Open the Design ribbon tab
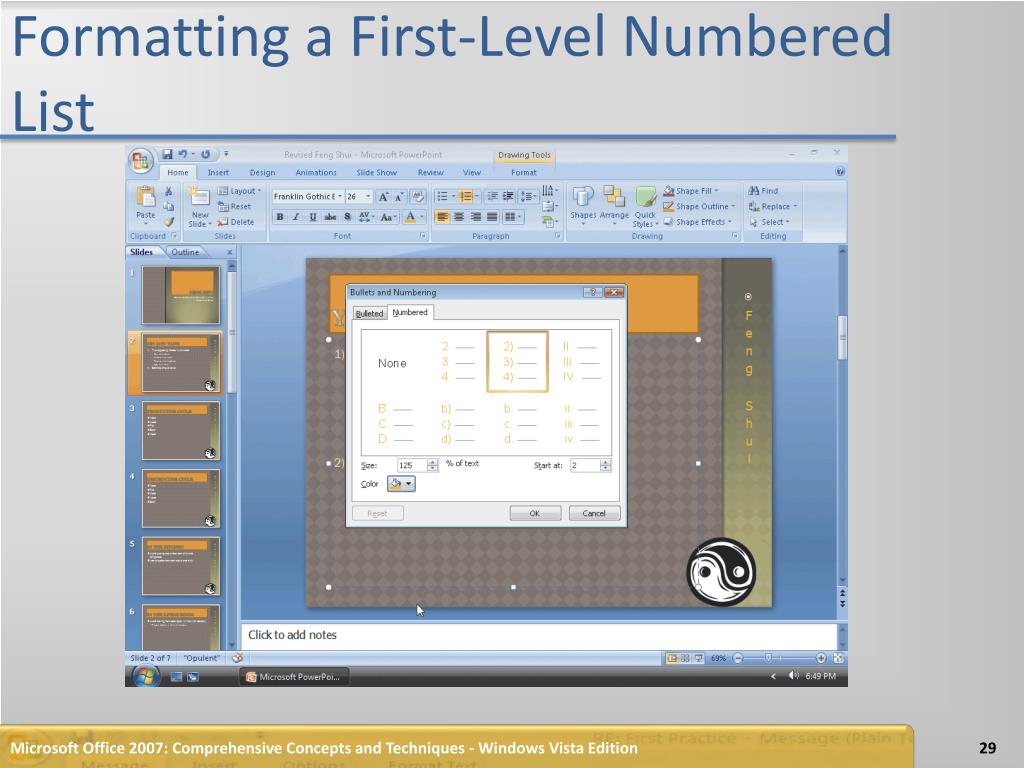The image size is (1024, 768). [262, 172]
